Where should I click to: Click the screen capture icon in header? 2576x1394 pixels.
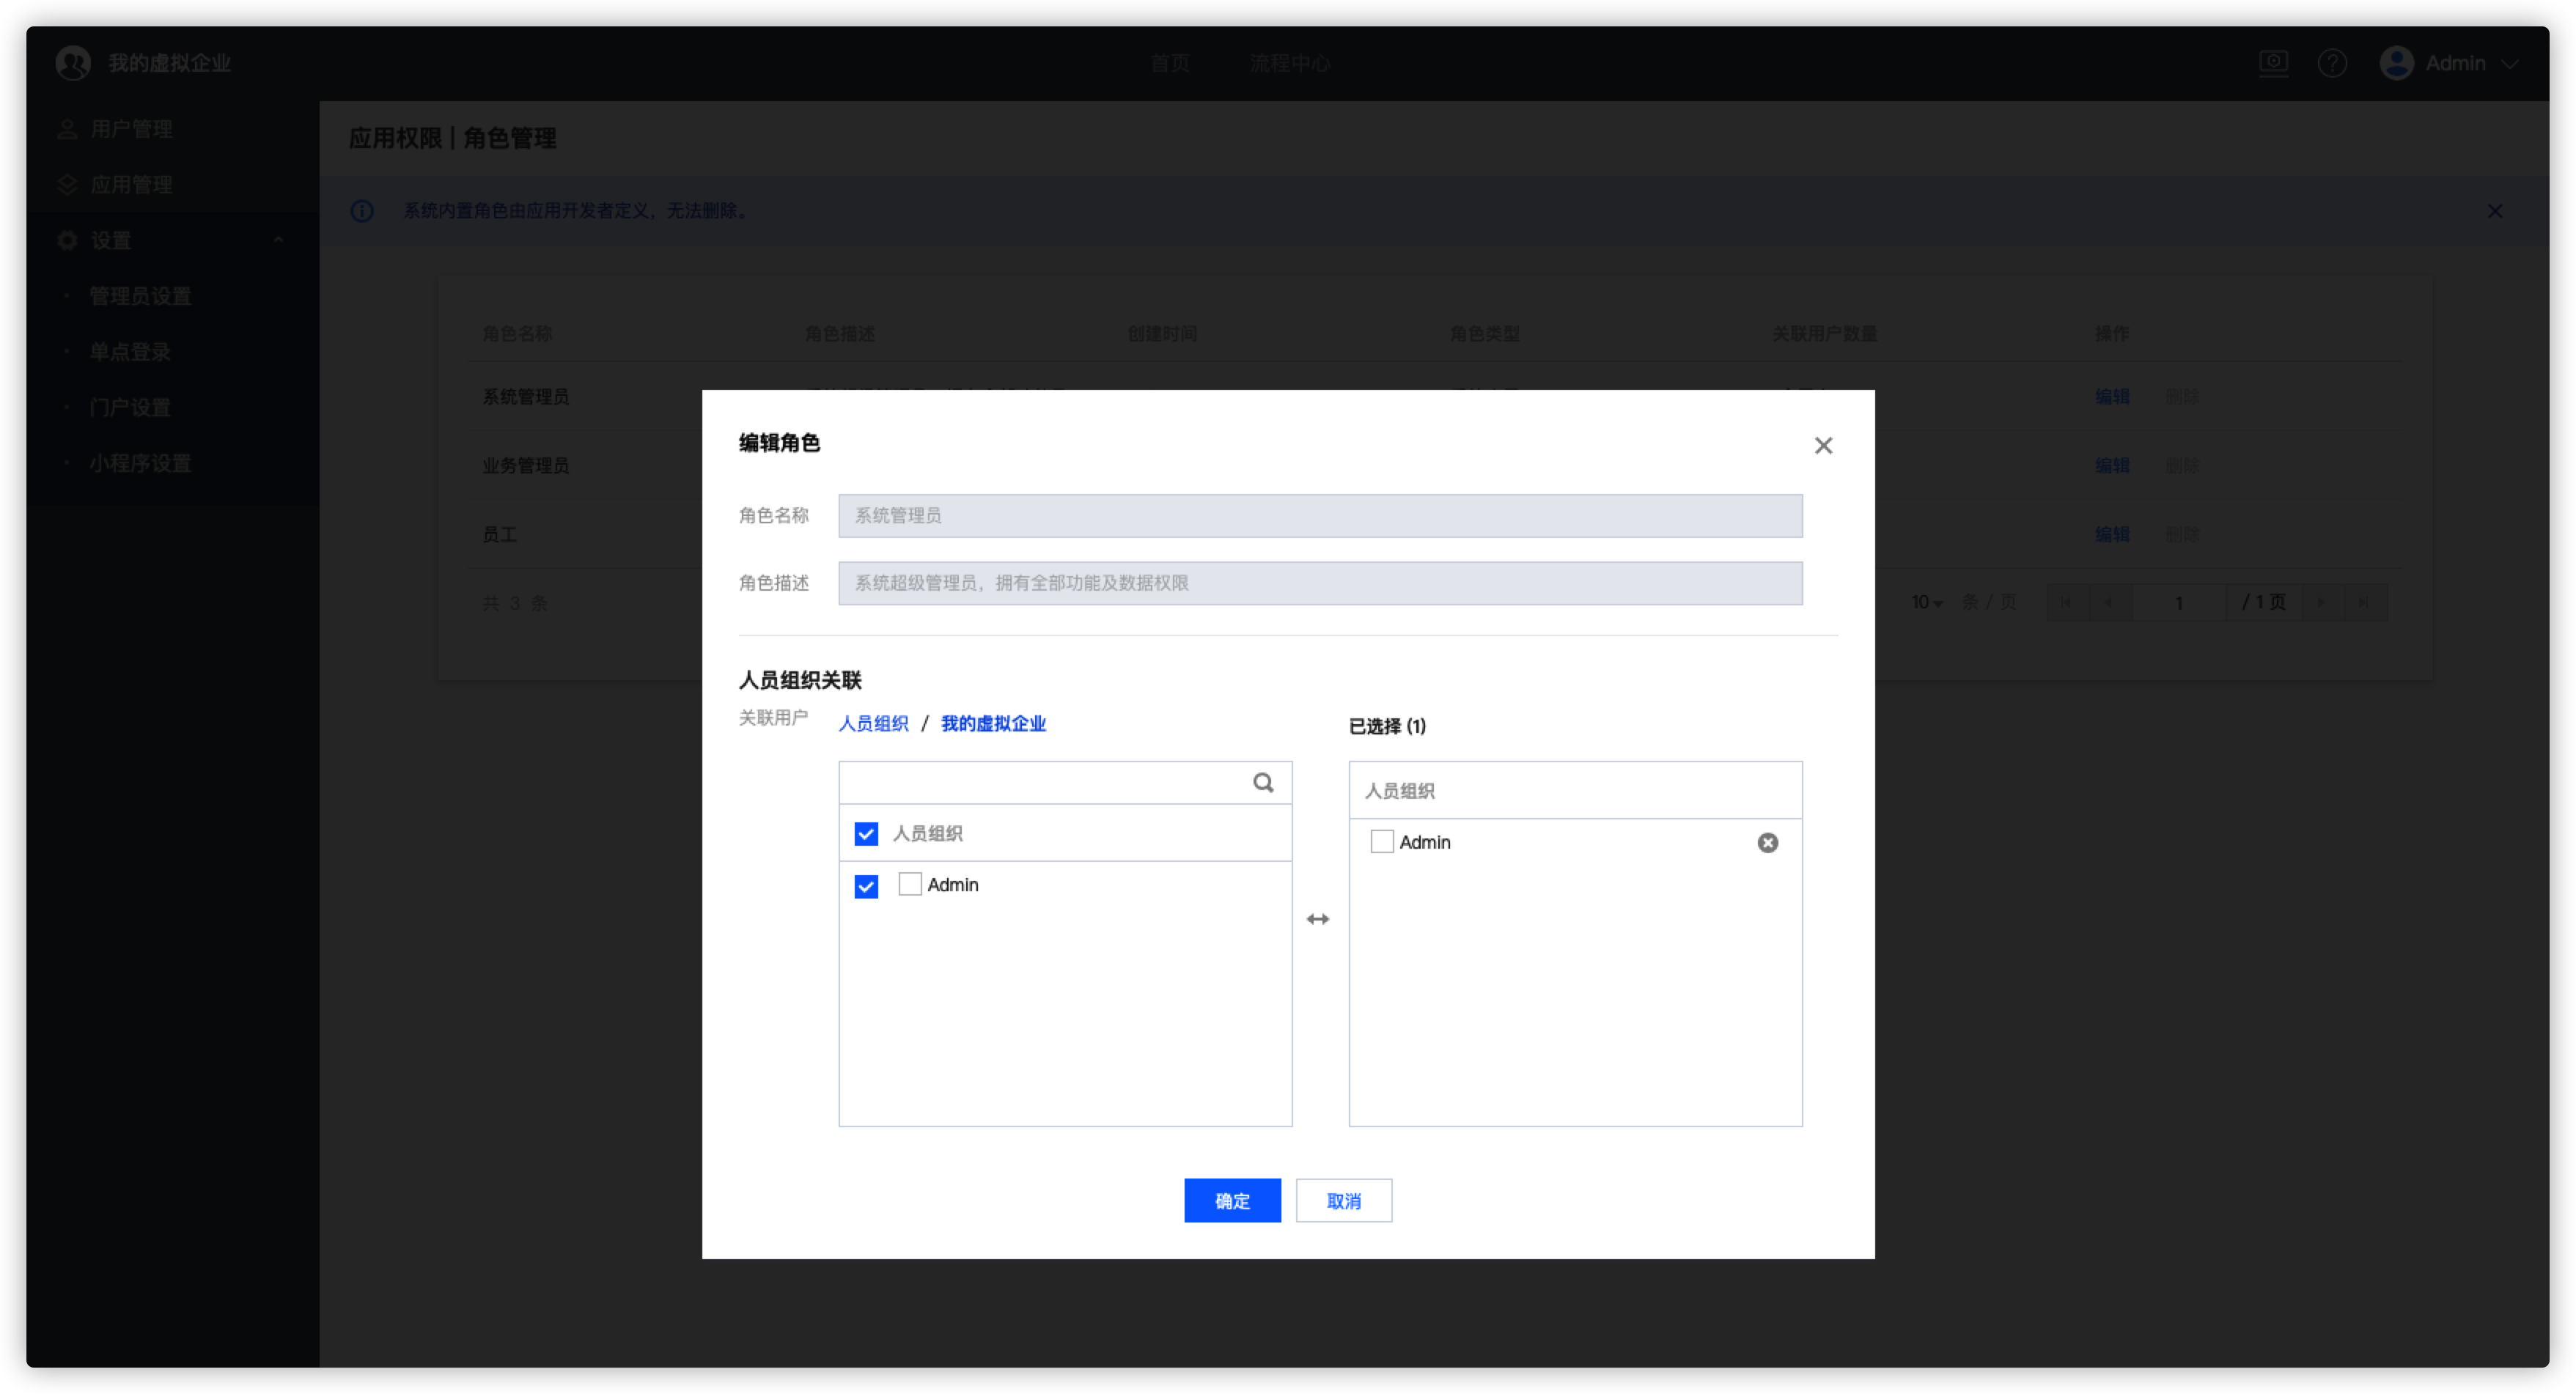pos(2273,64)
